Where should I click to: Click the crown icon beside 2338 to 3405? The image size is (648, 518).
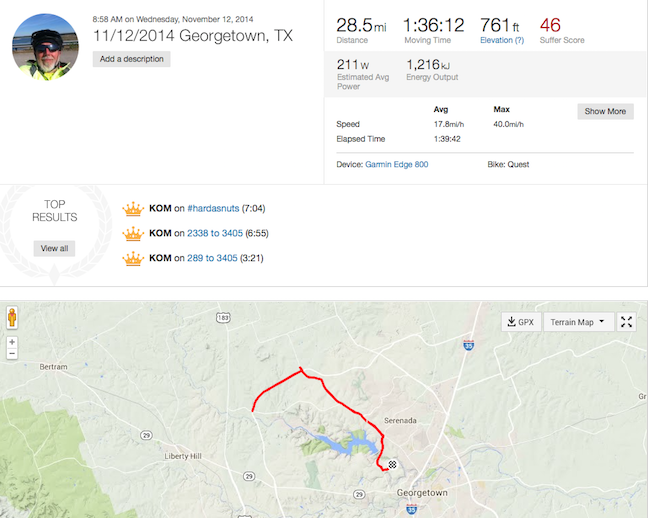[133, 234]
